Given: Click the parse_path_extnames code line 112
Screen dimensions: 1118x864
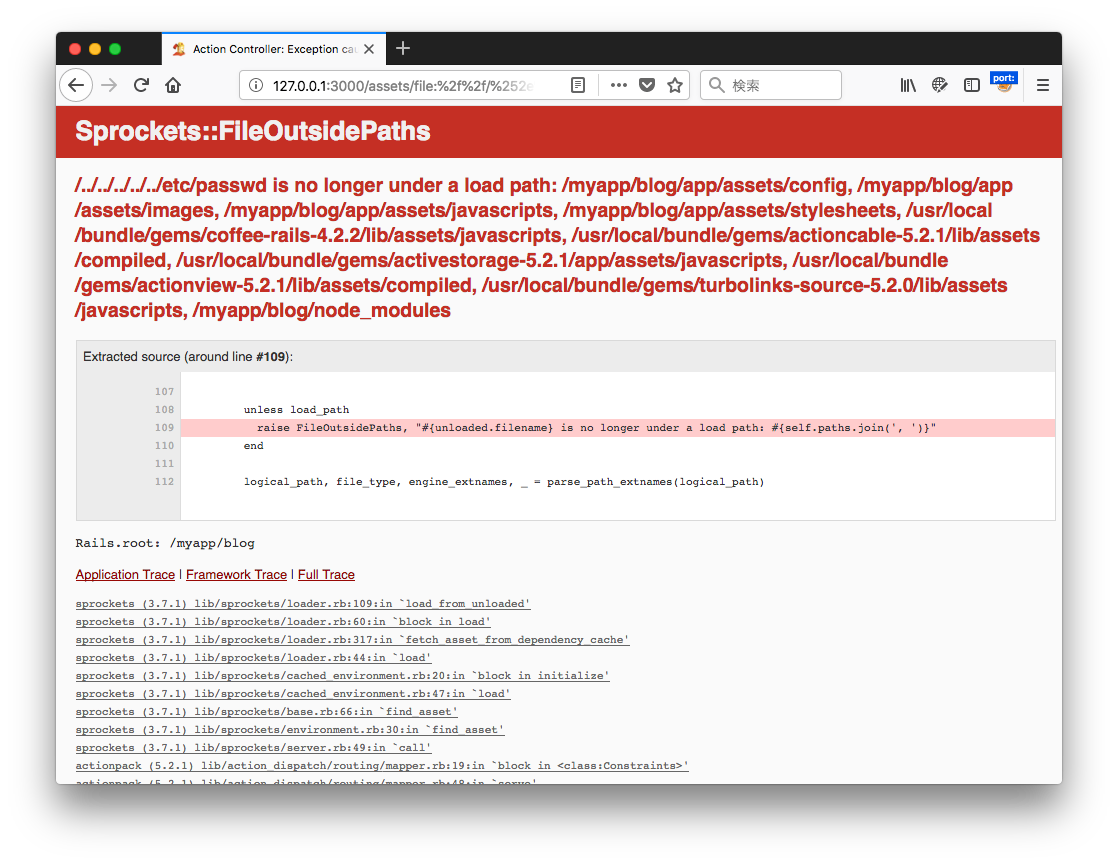Looking at the screenshot, I should tap(504, 482).
